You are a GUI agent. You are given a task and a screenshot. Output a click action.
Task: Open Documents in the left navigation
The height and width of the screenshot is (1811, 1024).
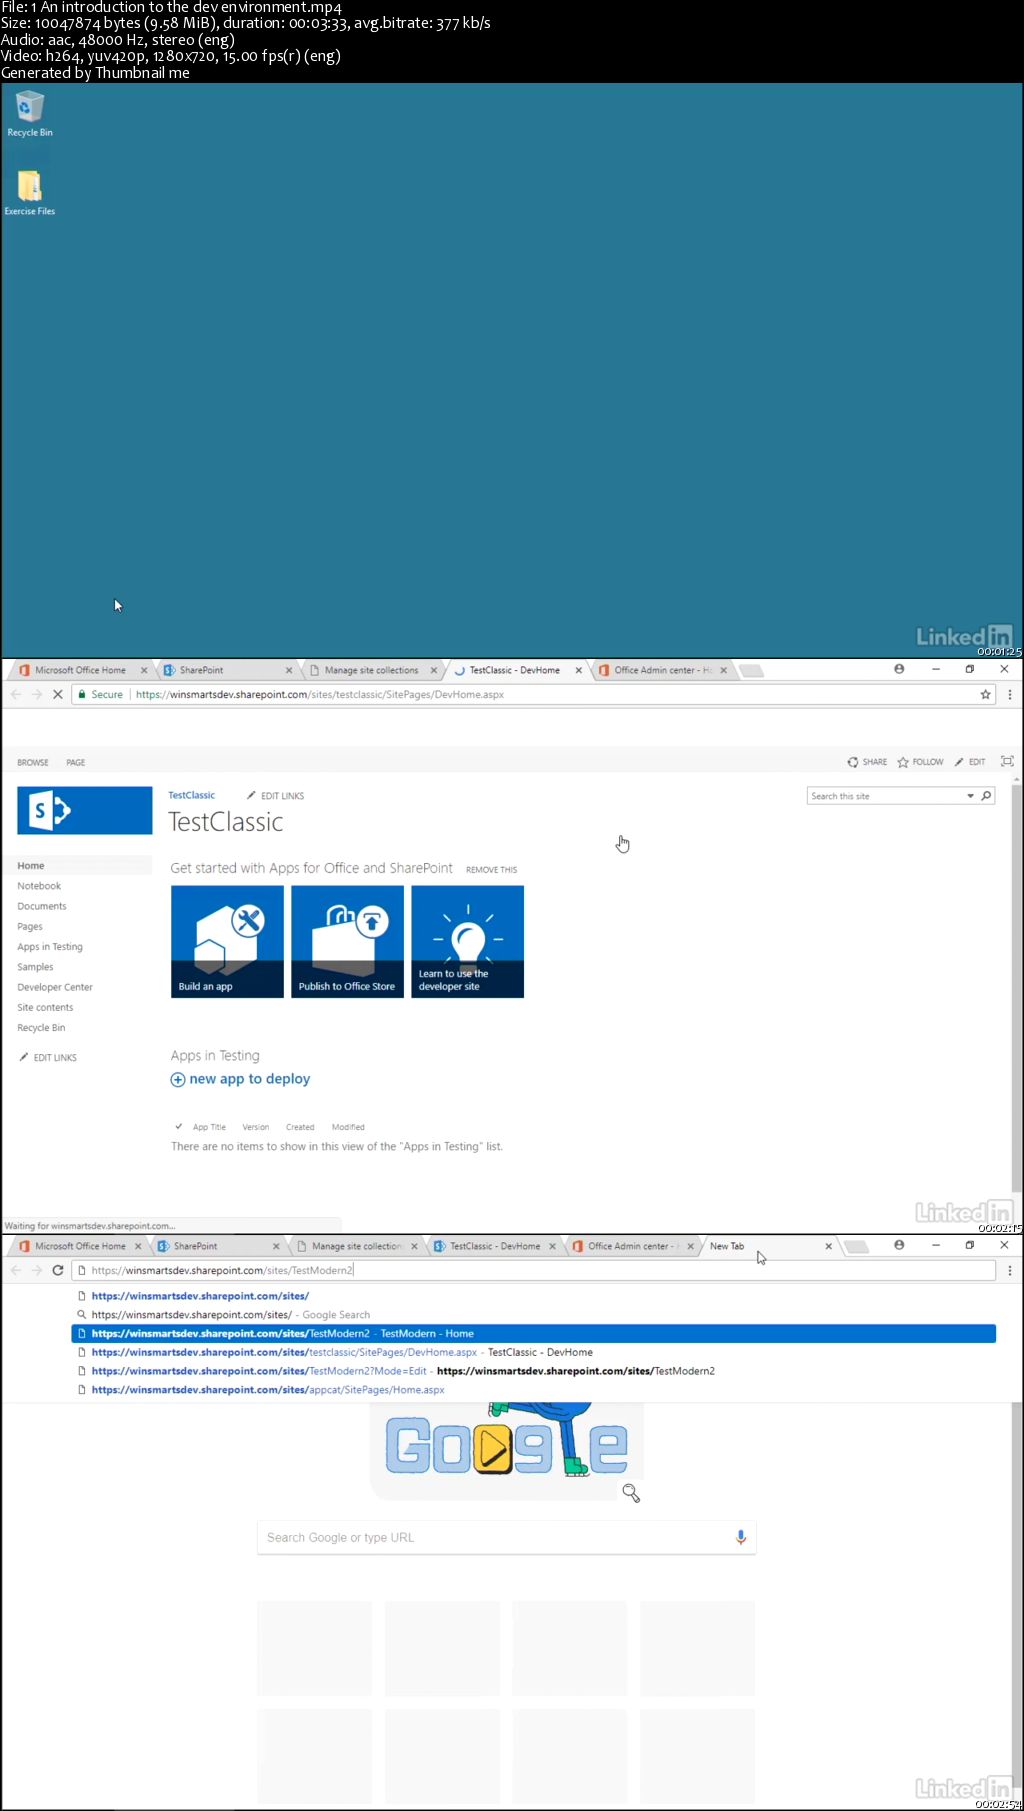pyautogui.click(x=42, y=906)
